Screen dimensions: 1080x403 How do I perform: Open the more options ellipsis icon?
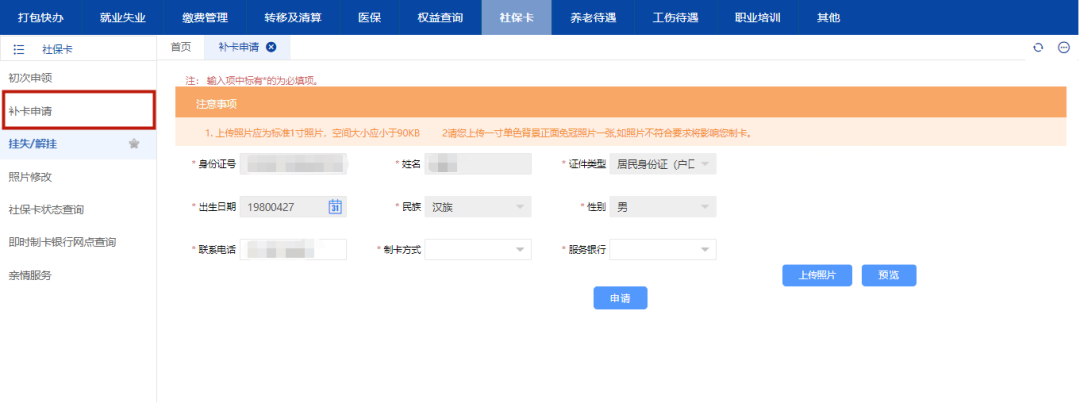pyautogui.click(x=1063, y=48)
